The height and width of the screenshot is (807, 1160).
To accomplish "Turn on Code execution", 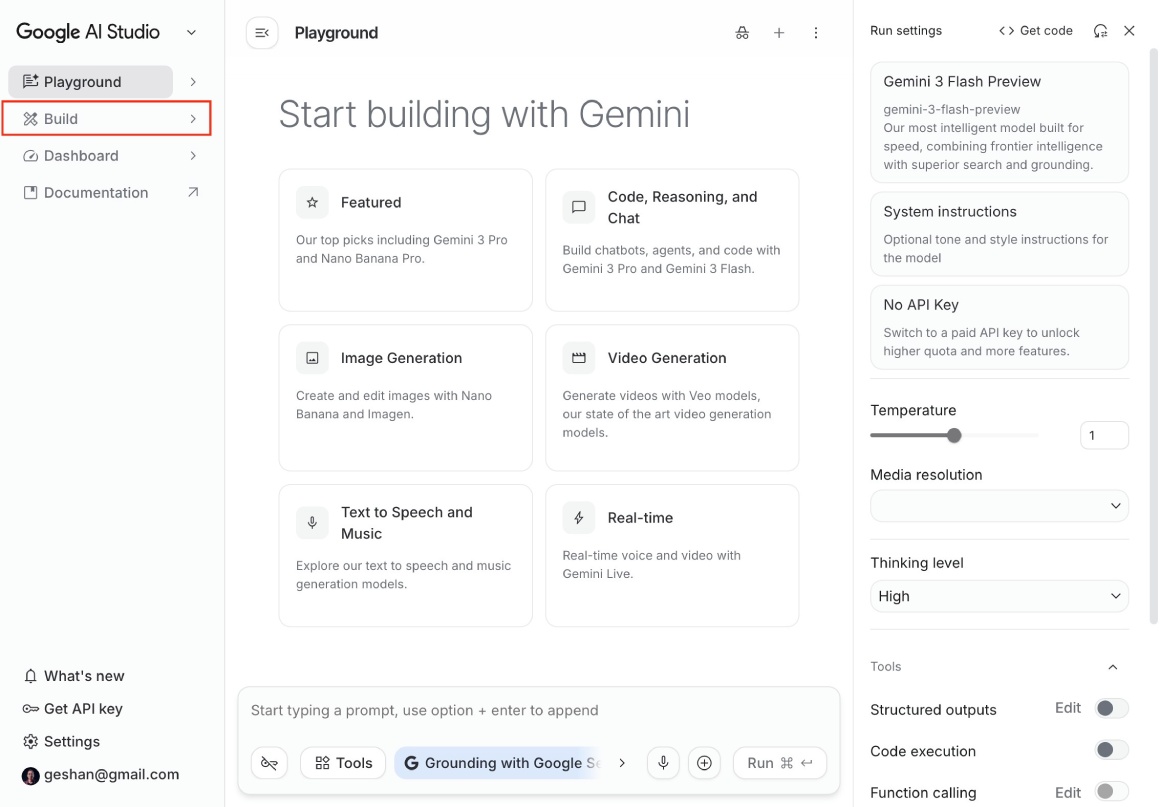I will [1111, 750].
